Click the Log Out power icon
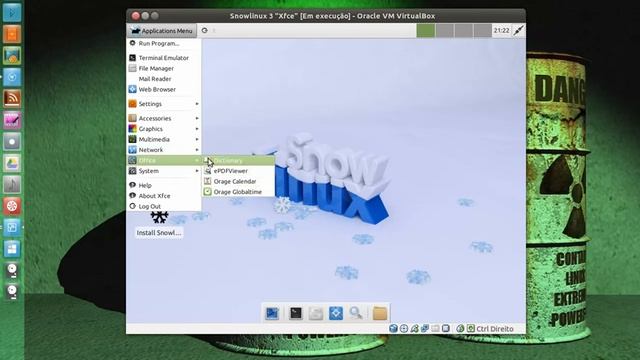This screenshot has height=360, width=640. [132, 206]
